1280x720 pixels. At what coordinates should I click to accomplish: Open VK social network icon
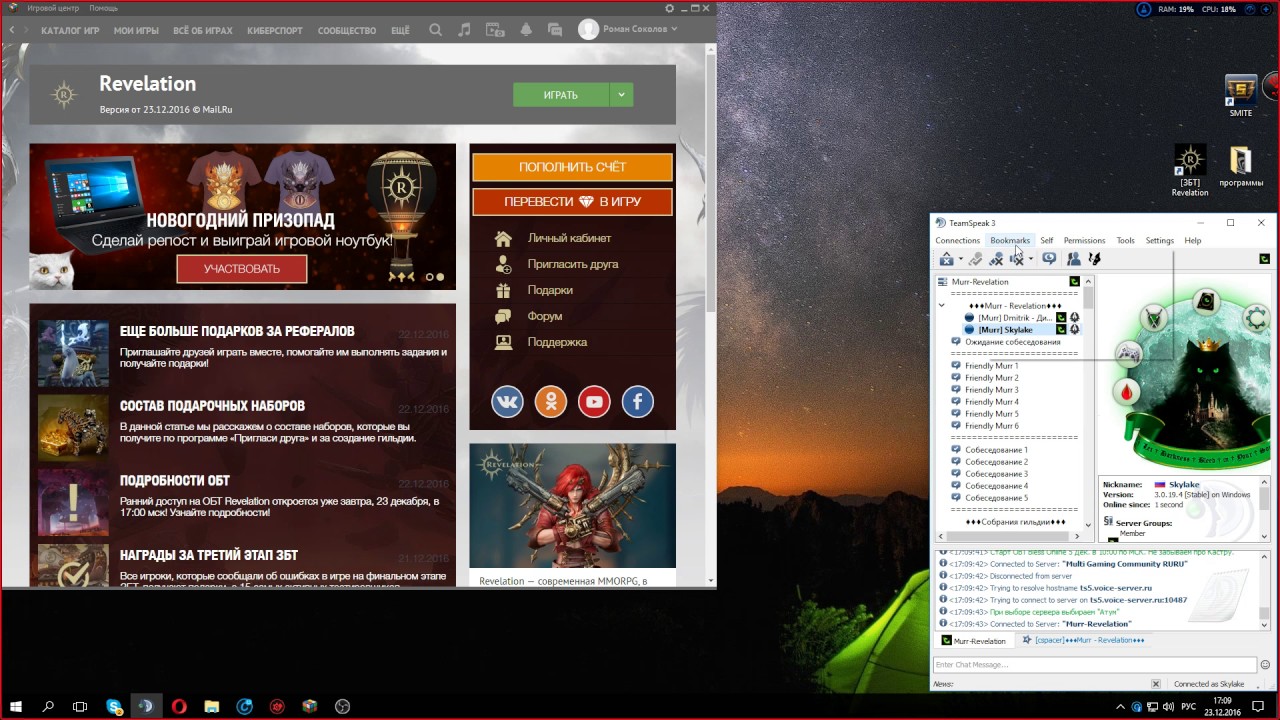point(507,402)
